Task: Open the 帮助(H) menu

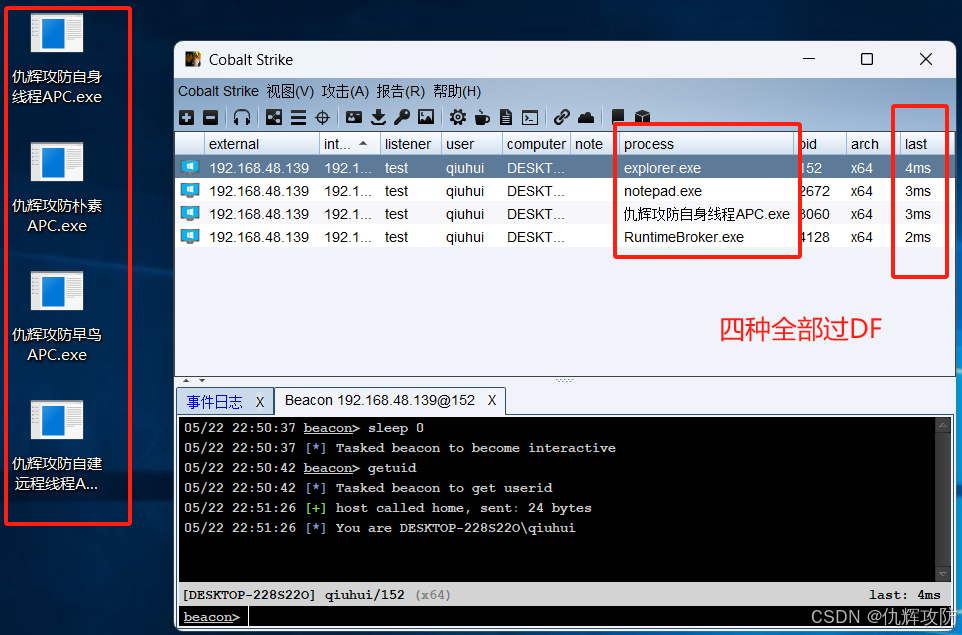Action: (457, 91)
